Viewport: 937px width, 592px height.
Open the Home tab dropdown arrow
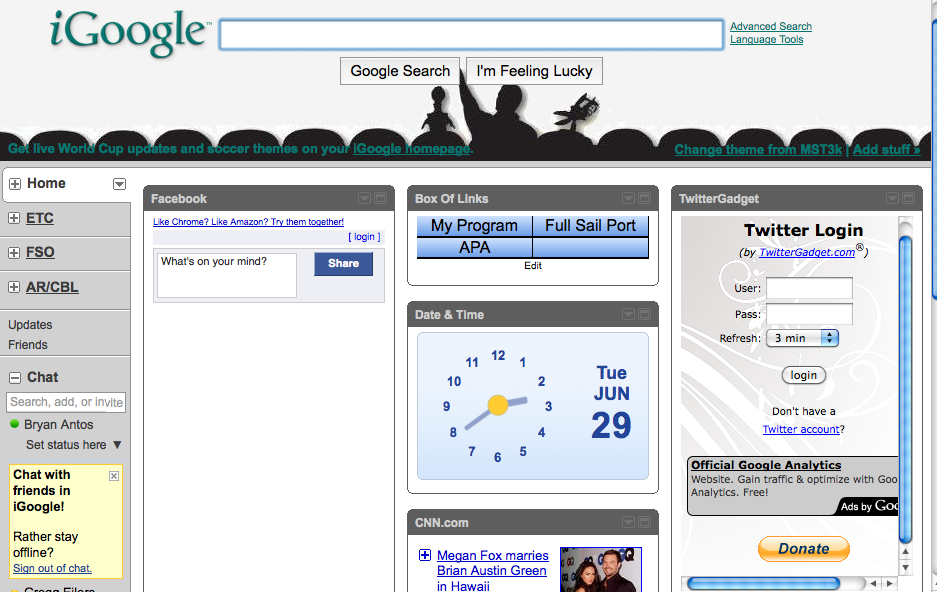[120, 184]
